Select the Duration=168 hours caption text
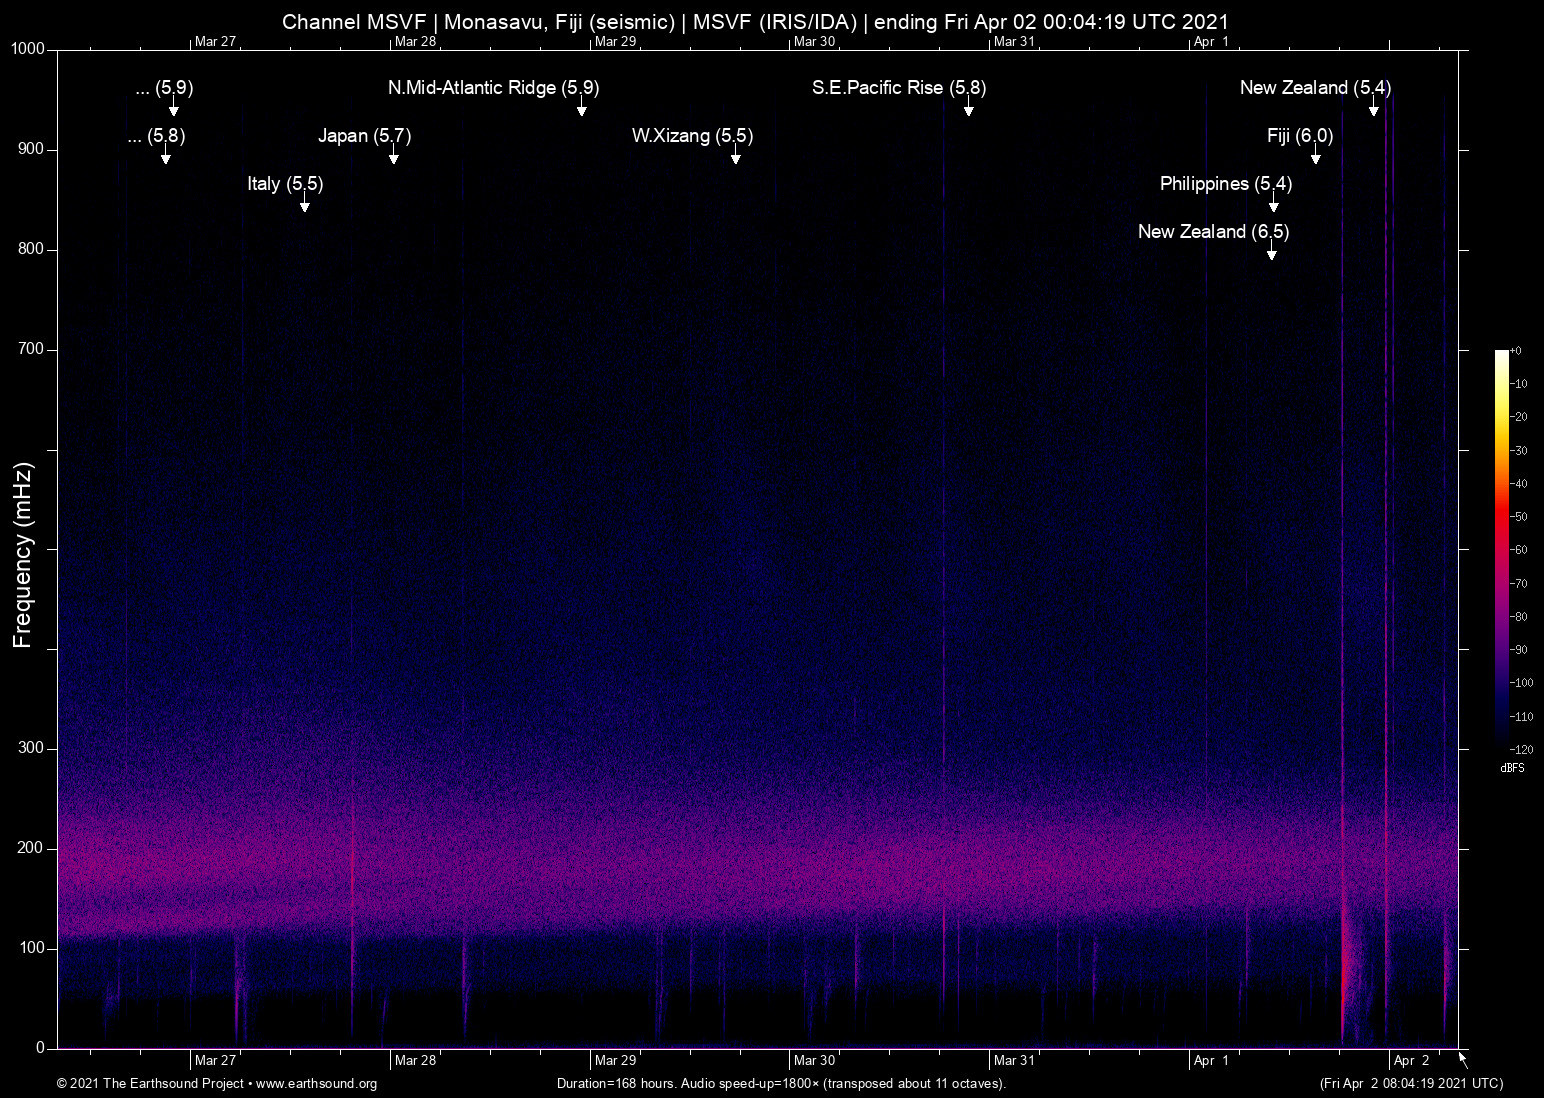This screenshot has height=1098, width=1544. pos(781,1084)
